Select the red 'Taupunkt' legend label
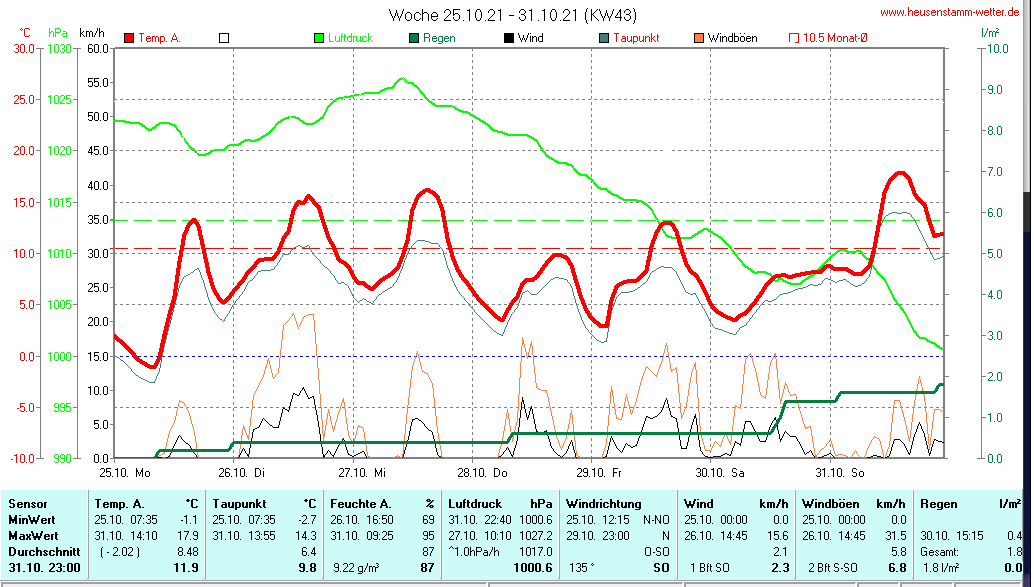 click(636, 38)
